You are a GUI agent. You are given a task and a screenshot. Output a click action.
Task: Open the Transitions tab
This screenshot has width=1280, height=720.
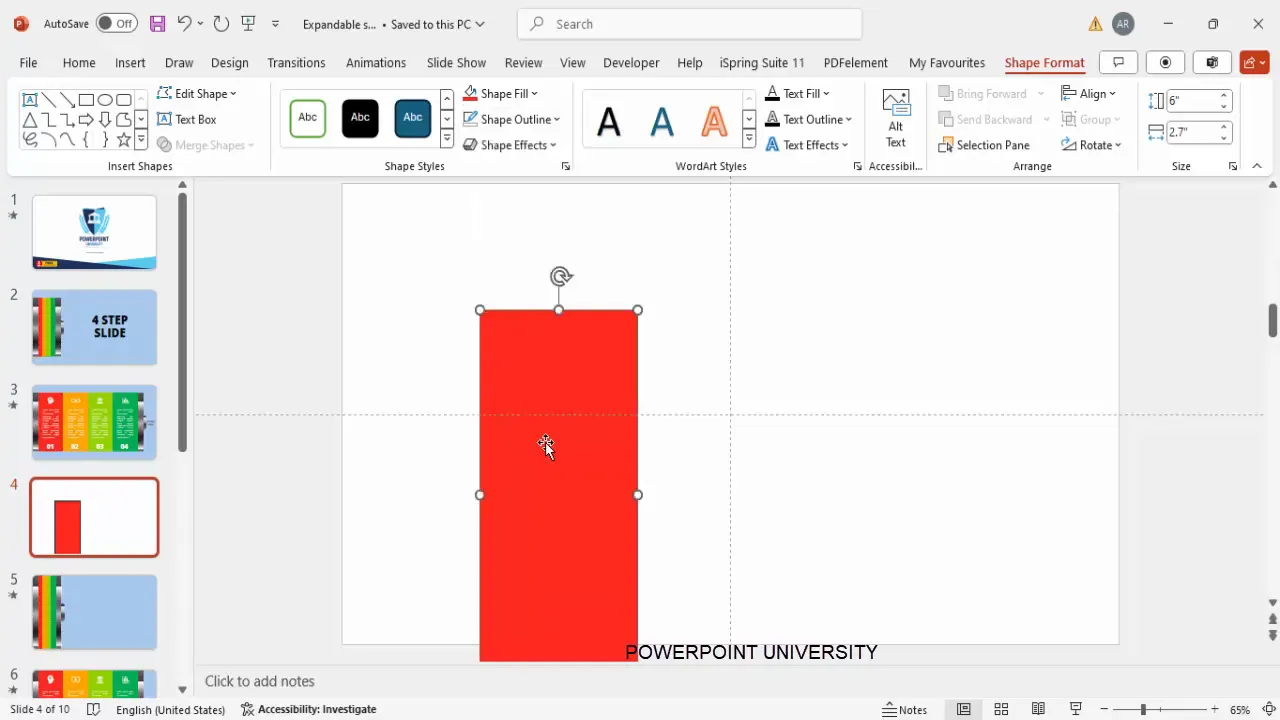coord(296,62)
